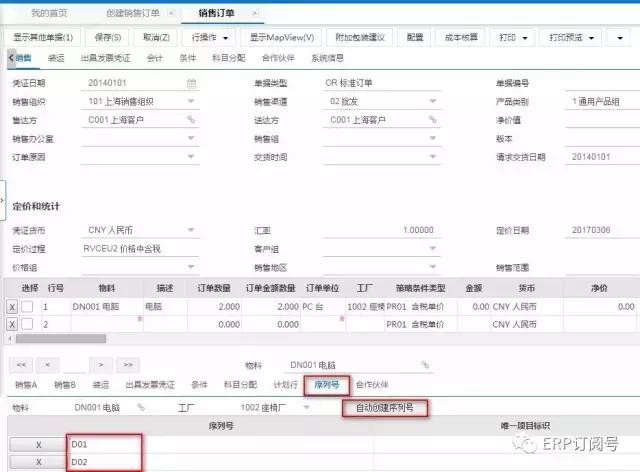Jump to first item with << button
Screen dimensions: 640x472
point(21,365)
